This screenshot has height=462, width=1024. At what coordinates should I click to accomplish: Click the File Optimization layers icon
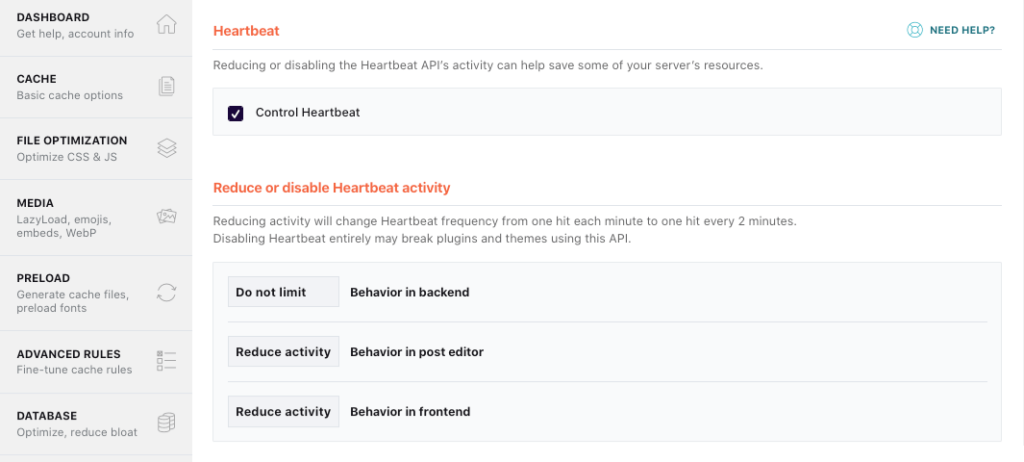(167, 148)
